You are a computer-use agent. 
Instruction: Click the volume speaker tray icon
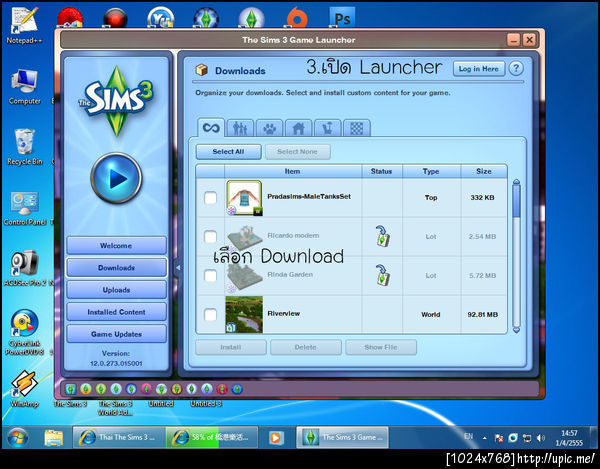click(x=540, y=438)
